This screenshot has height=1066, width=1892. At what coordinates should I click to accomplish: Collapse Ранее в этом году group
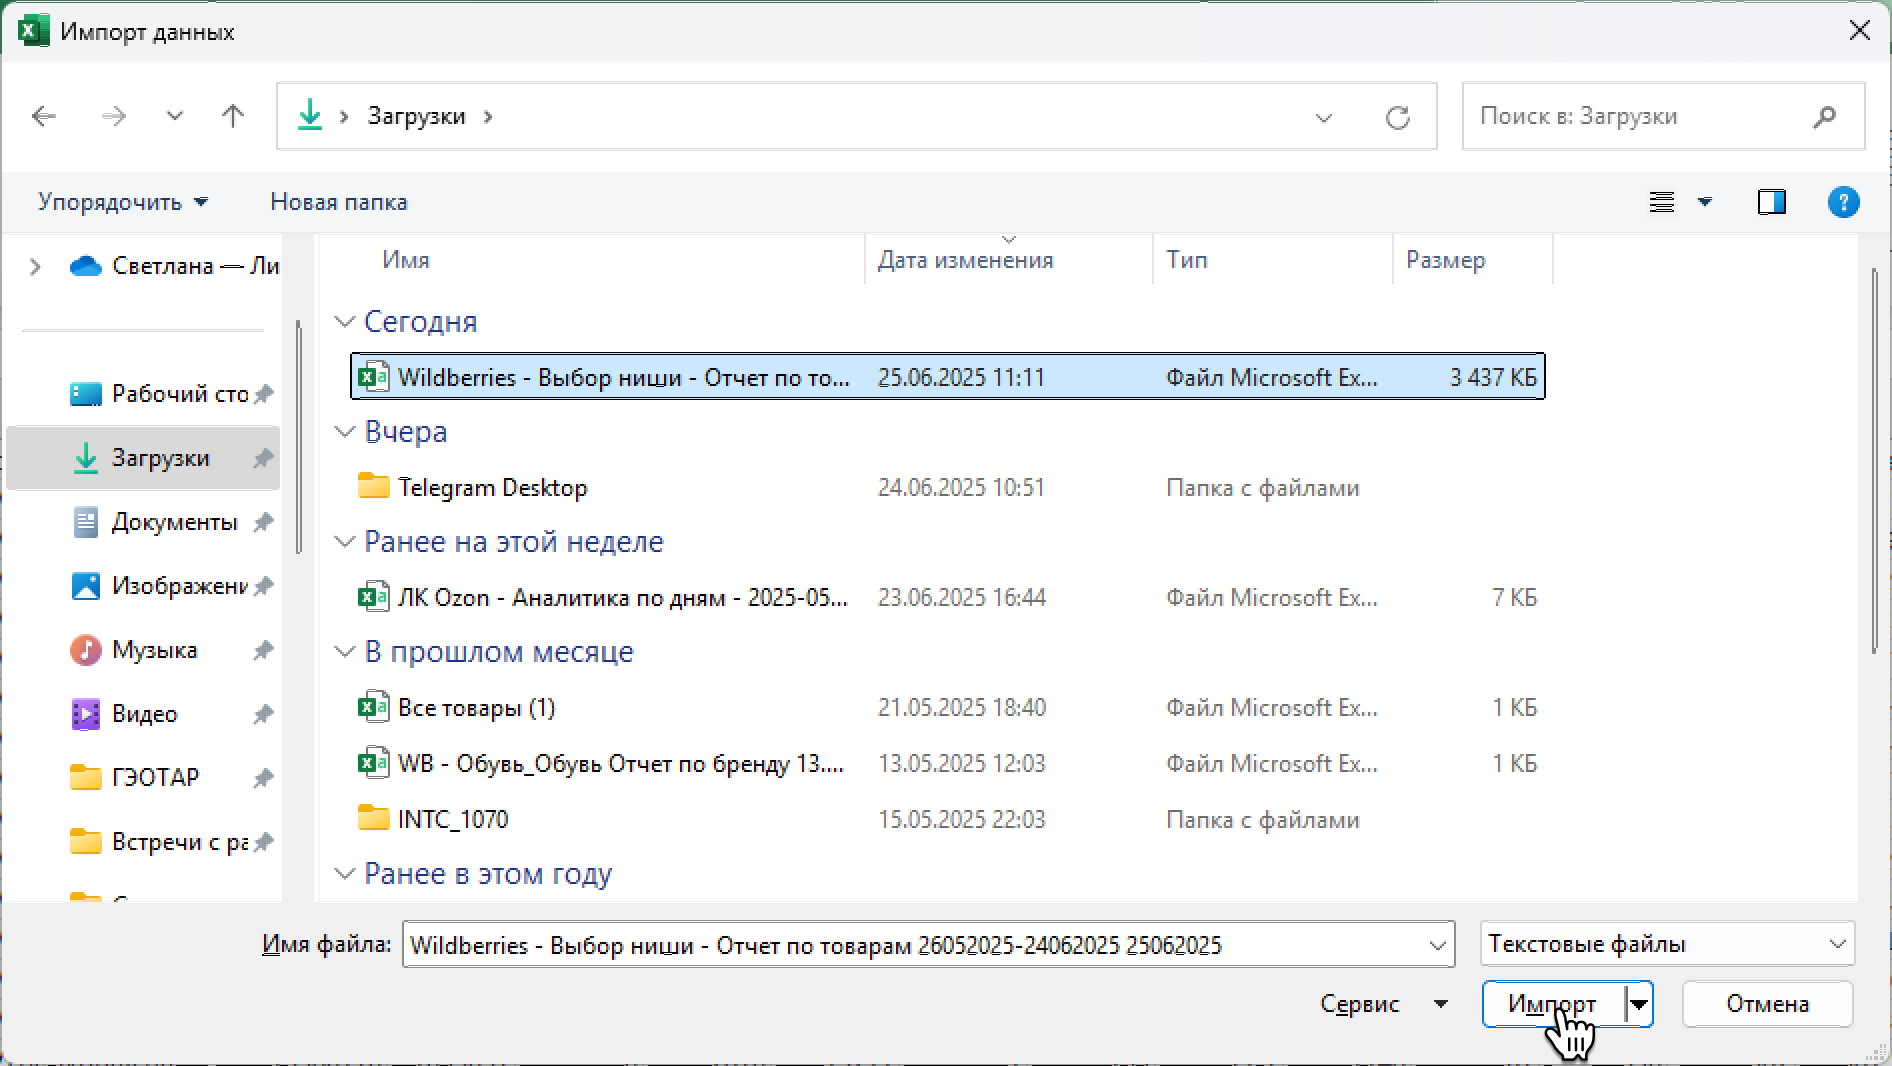point(345,874)
